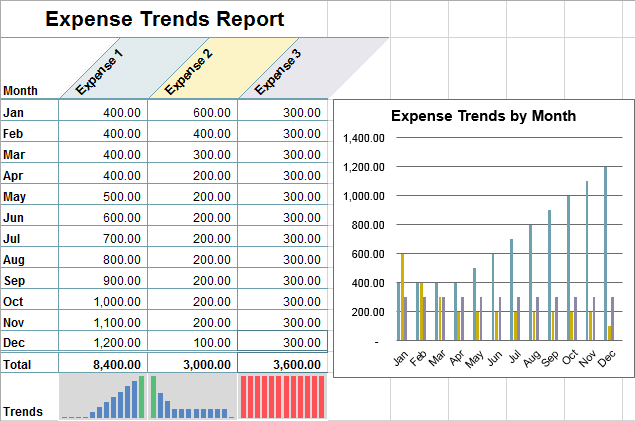Select the Jan Expense 2 cell showing 600.00
The height and width of the screenshot is (421, 635).
[193, 112]
